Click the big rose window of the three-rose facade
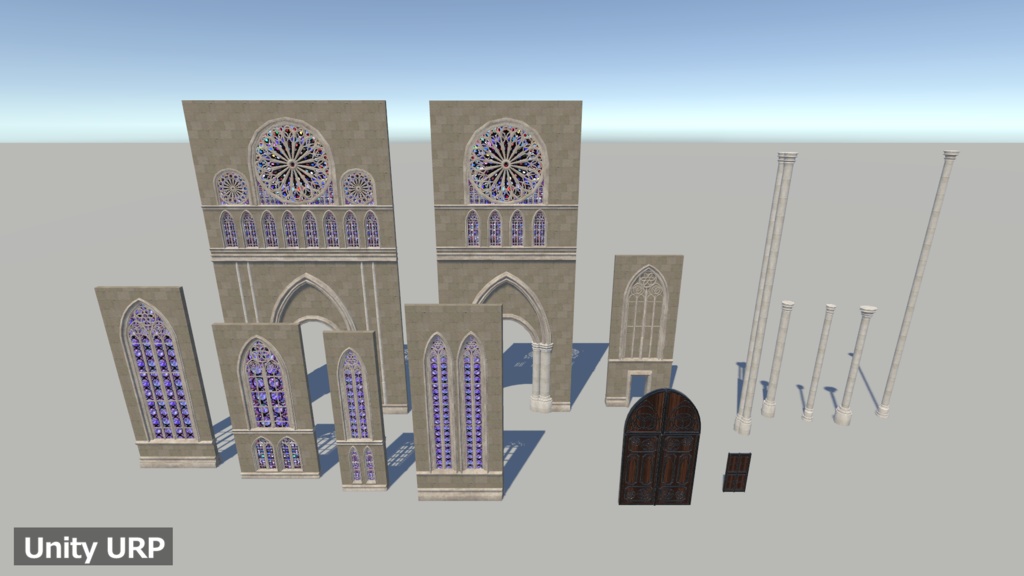This screenshot has width=1024, height=576. 292,161
